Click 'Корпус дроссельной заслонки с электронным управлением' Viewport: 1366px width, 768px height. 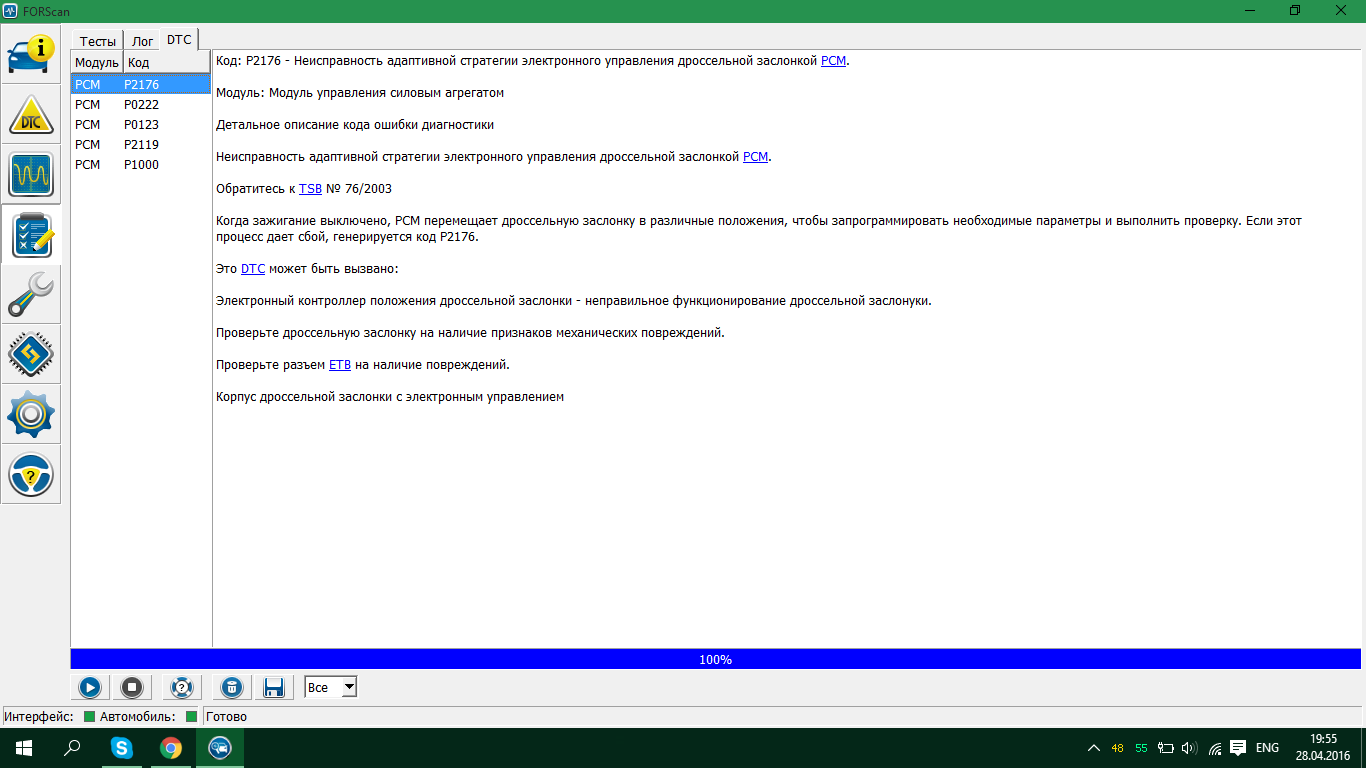tap(390, 397)
